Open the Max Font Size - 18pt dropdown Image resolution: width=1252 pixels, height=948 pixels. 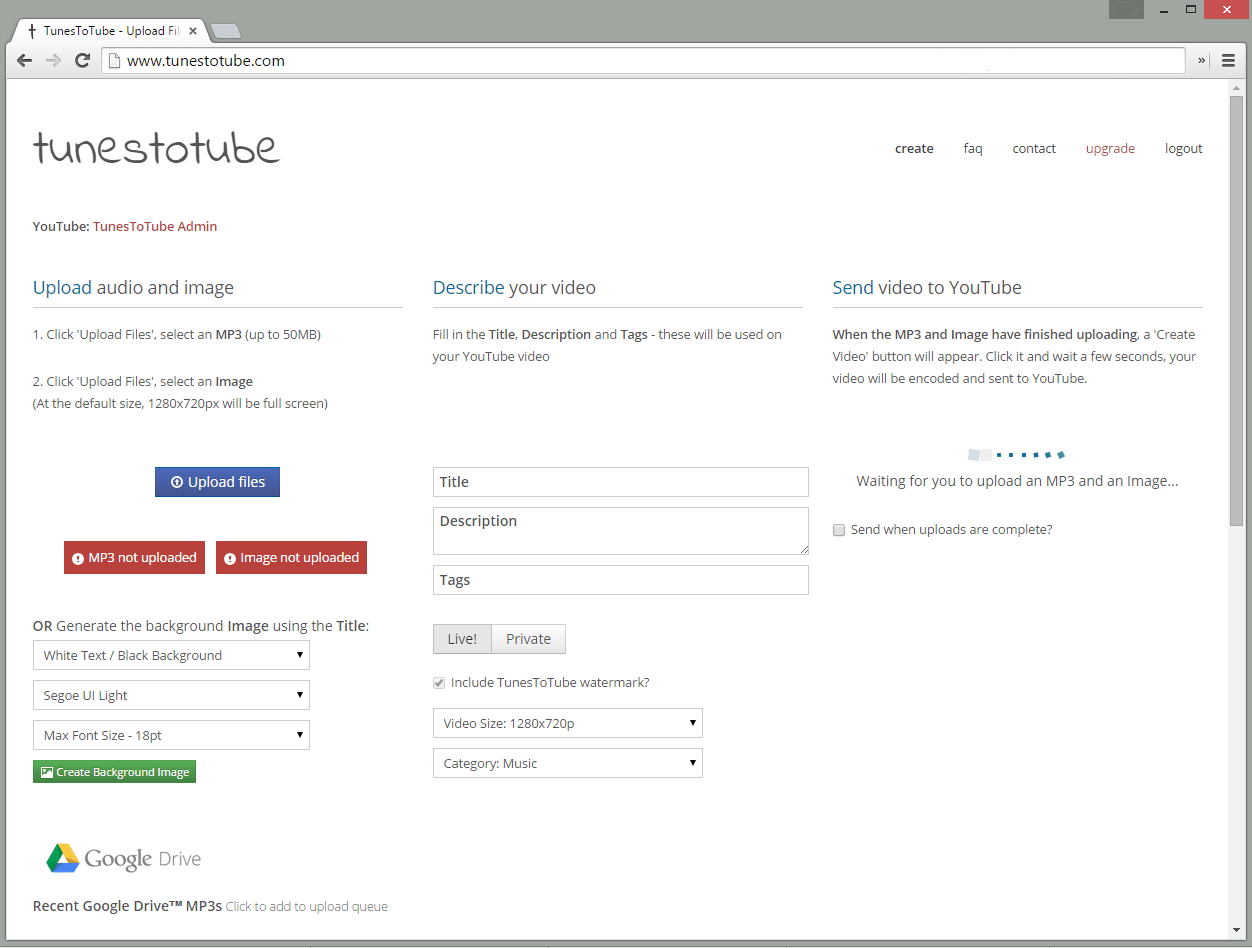click(171, 736)
